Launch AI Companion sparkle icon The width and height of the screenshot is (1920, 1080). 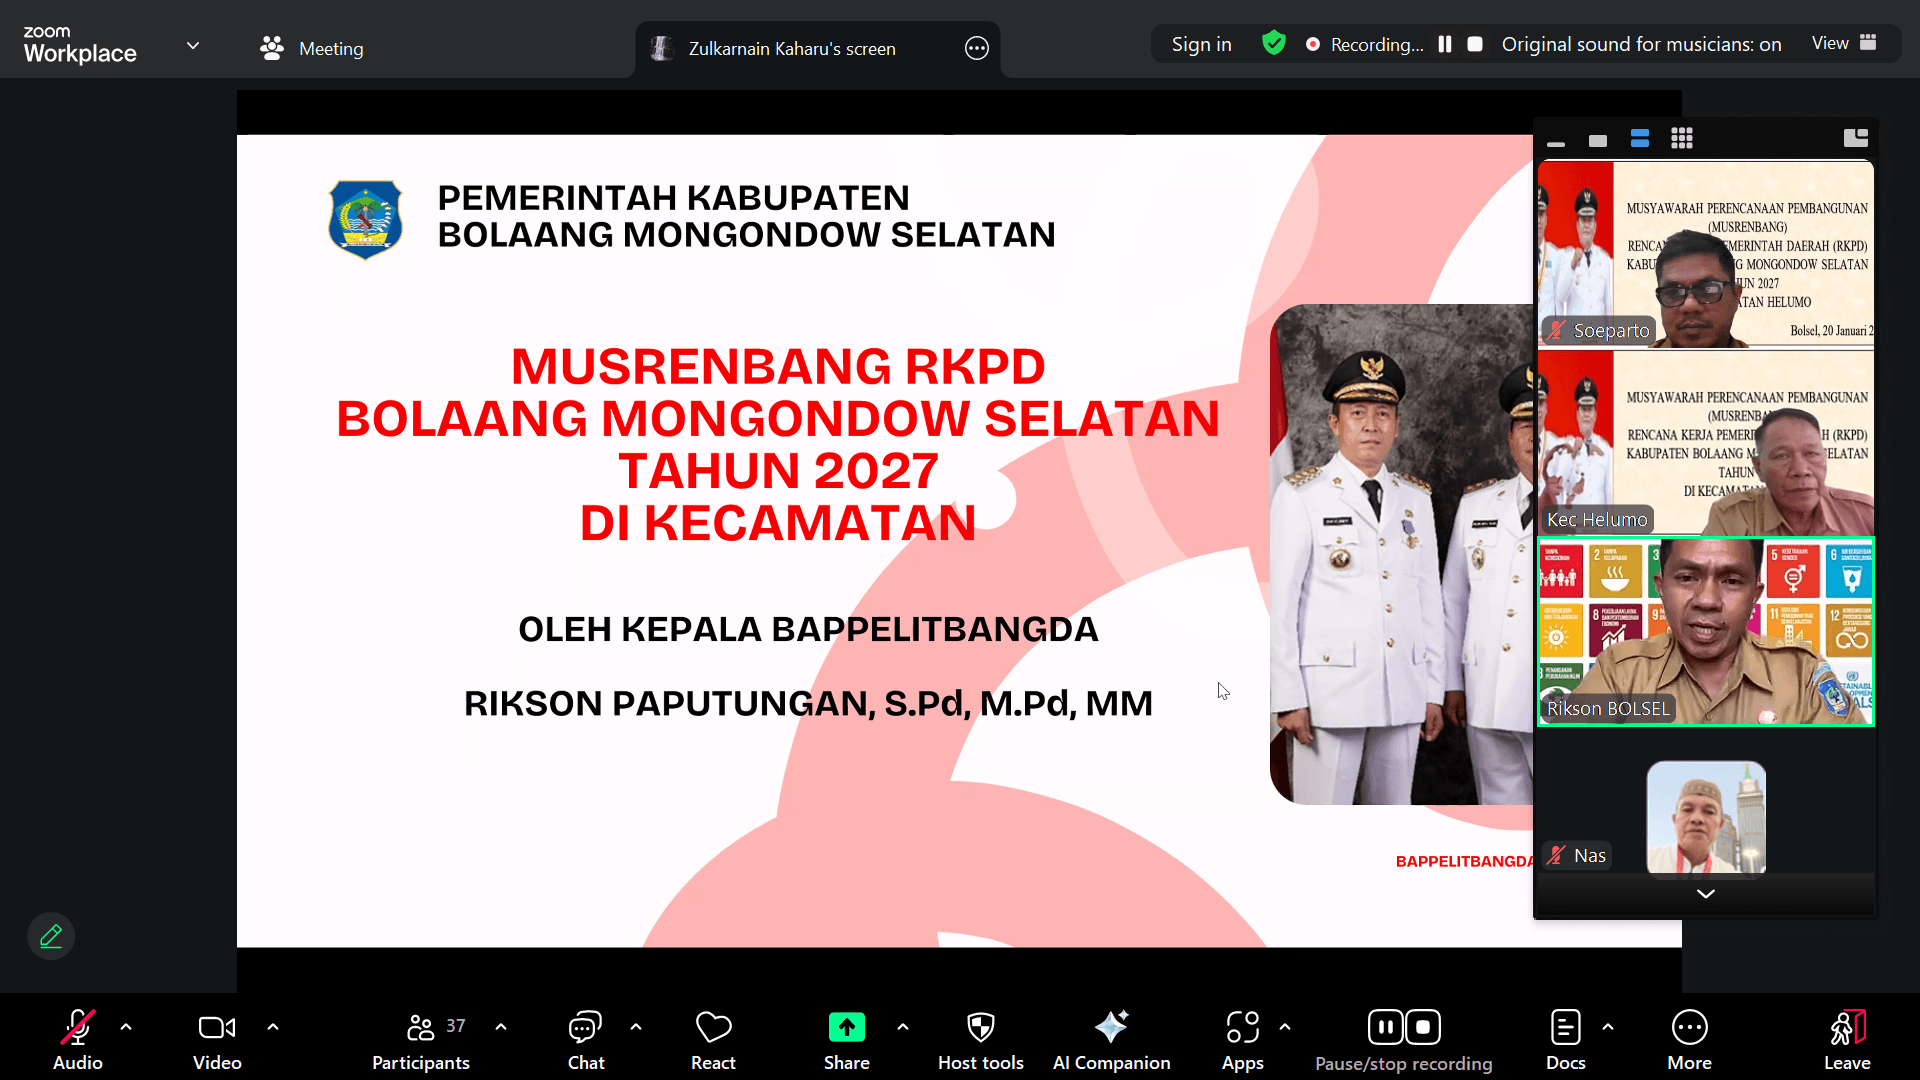[x=1111, y=1027]
